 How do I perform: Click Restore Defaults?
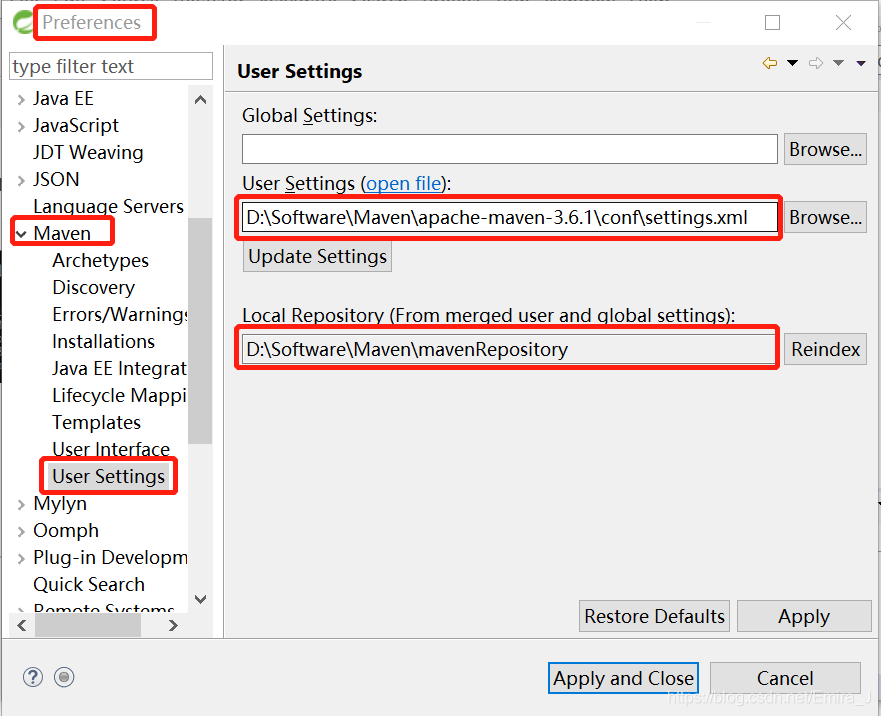[655, 616]
